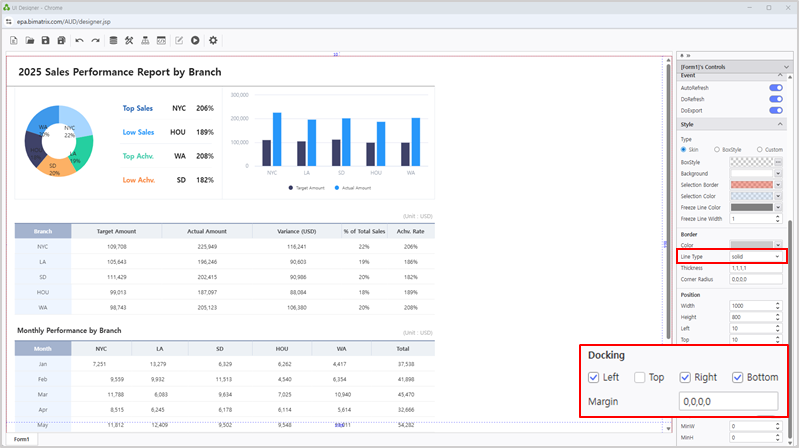Open the database stack icon
Image resolution: width=799 pixels, height=448 pixels.
113,40
